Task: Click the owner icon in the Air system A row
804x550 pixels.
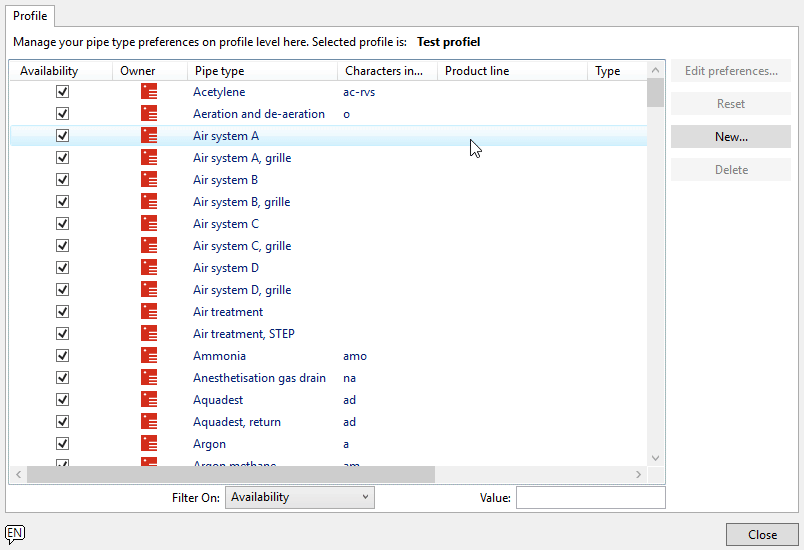Action: 149,136
